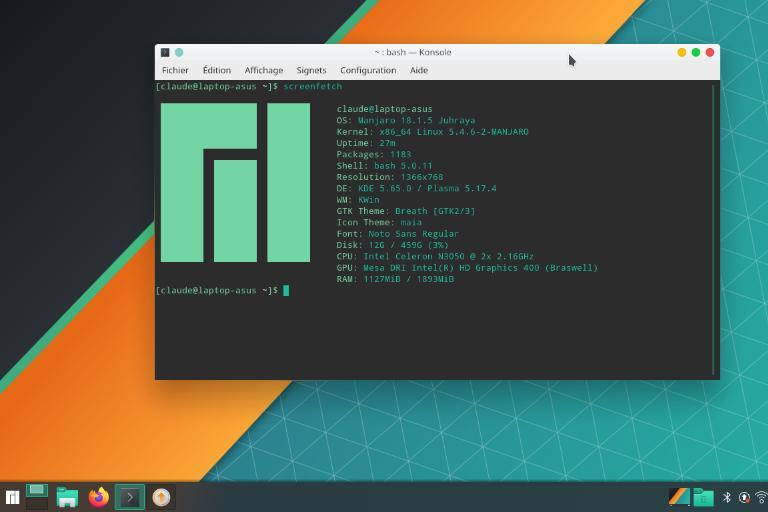768x512 pixels.
Task: Click the 'Icon Theme: maia' line
Action: click(379, 222)
